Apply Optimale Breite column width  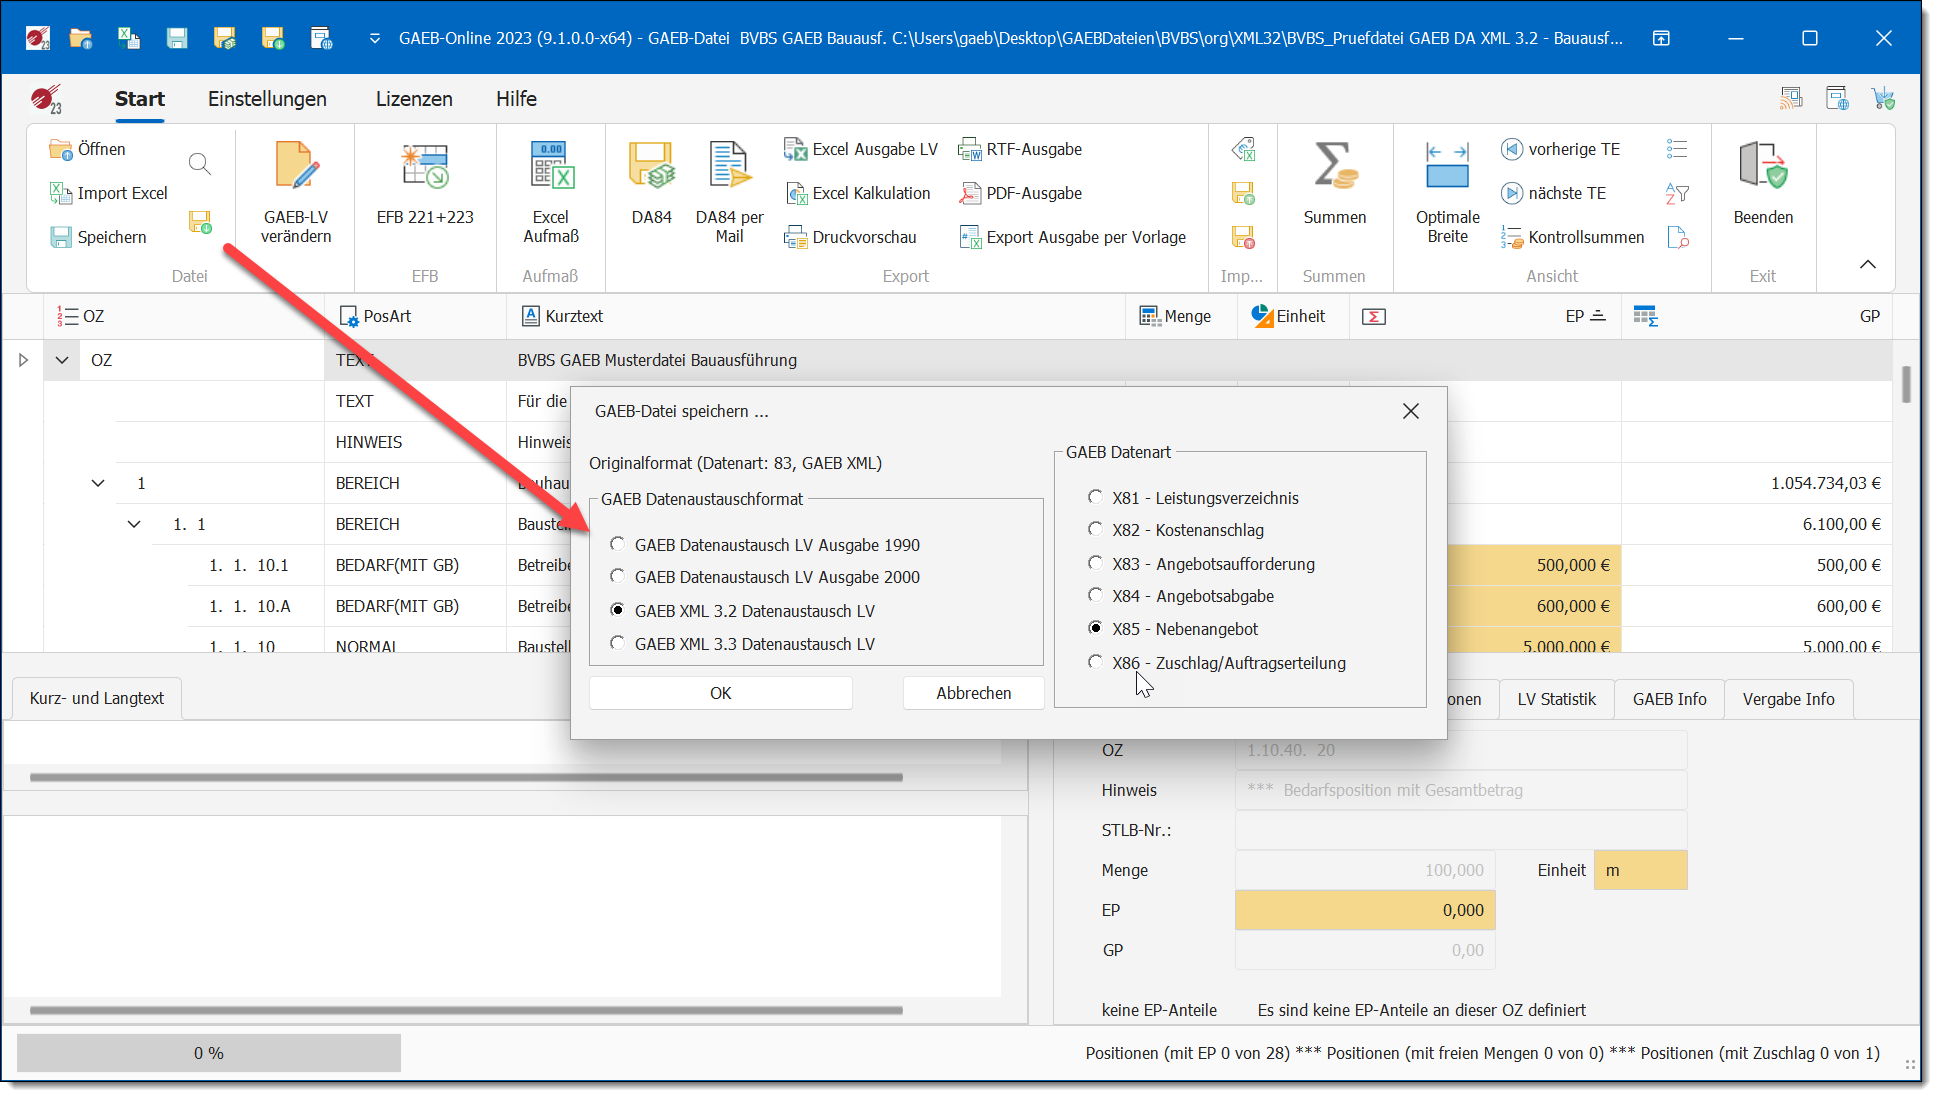(1447, 168)
